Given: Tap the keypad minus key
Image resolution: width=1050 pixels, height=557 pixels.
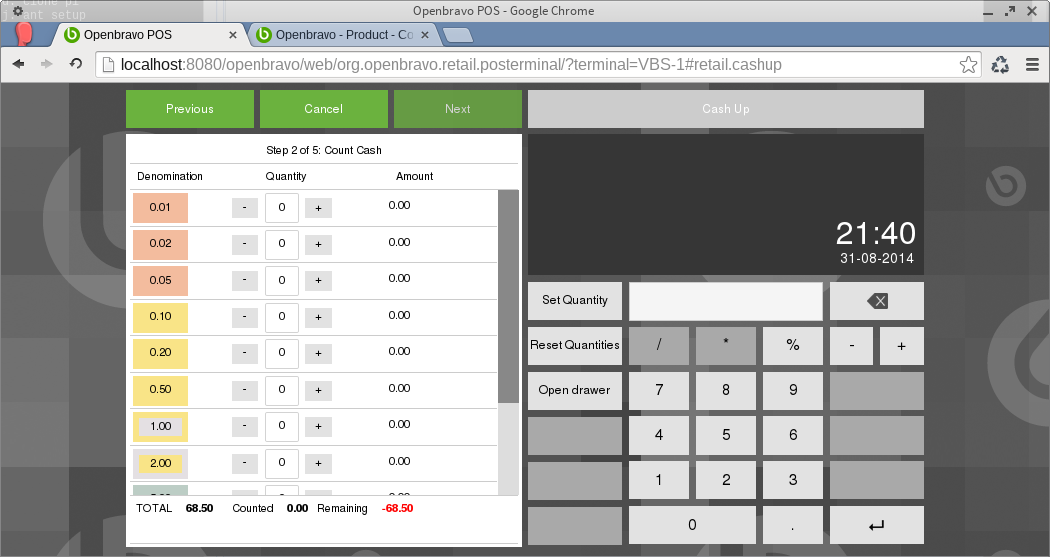Looking at the screenshot, I should tap(852, 345).
